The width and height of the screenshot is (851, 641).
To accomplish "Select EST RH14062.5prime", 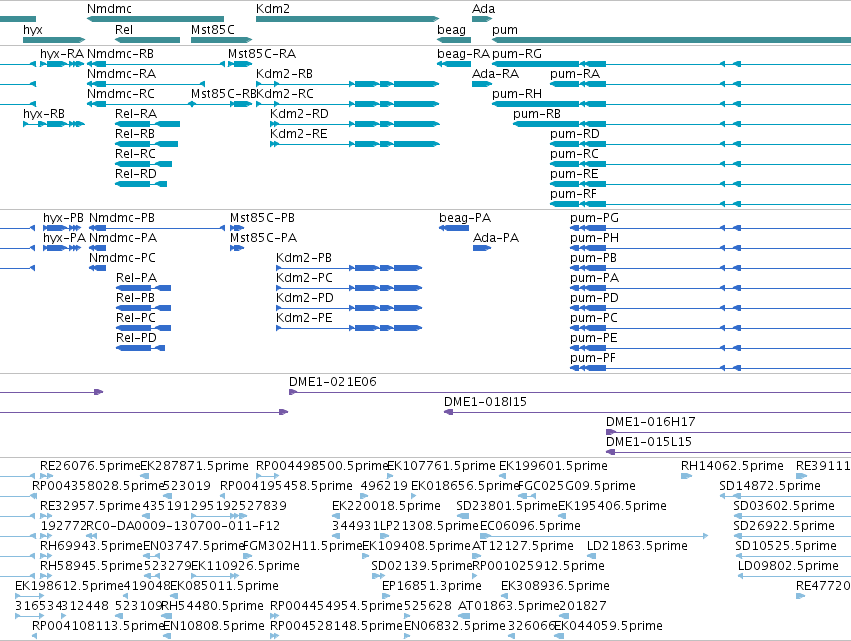I will tap(732, 466).
